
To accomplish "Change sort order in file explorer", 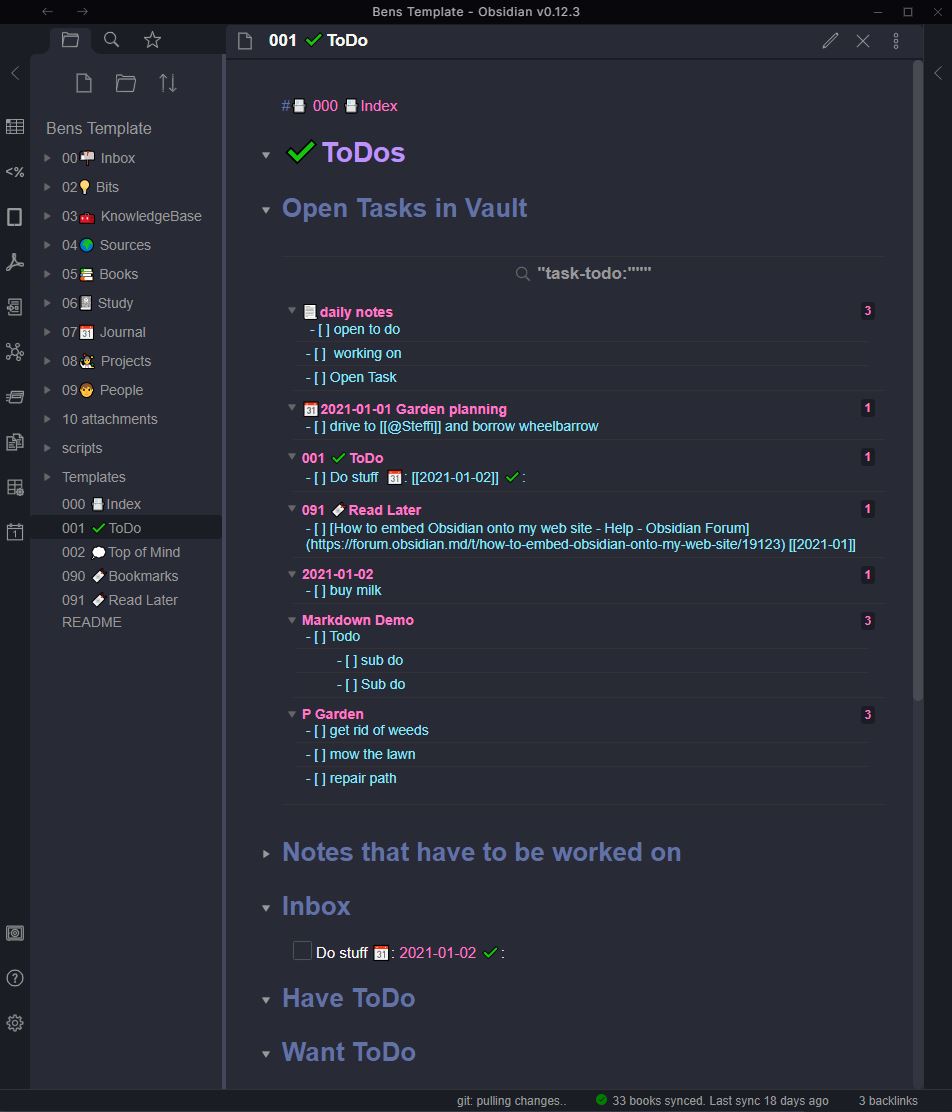I will coord(168,83).
